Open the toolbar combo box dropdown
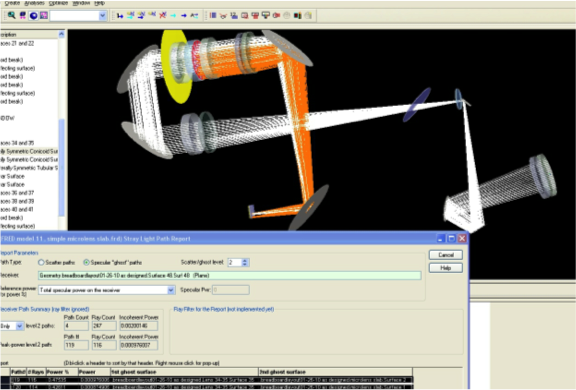 [x=102, y=16]
